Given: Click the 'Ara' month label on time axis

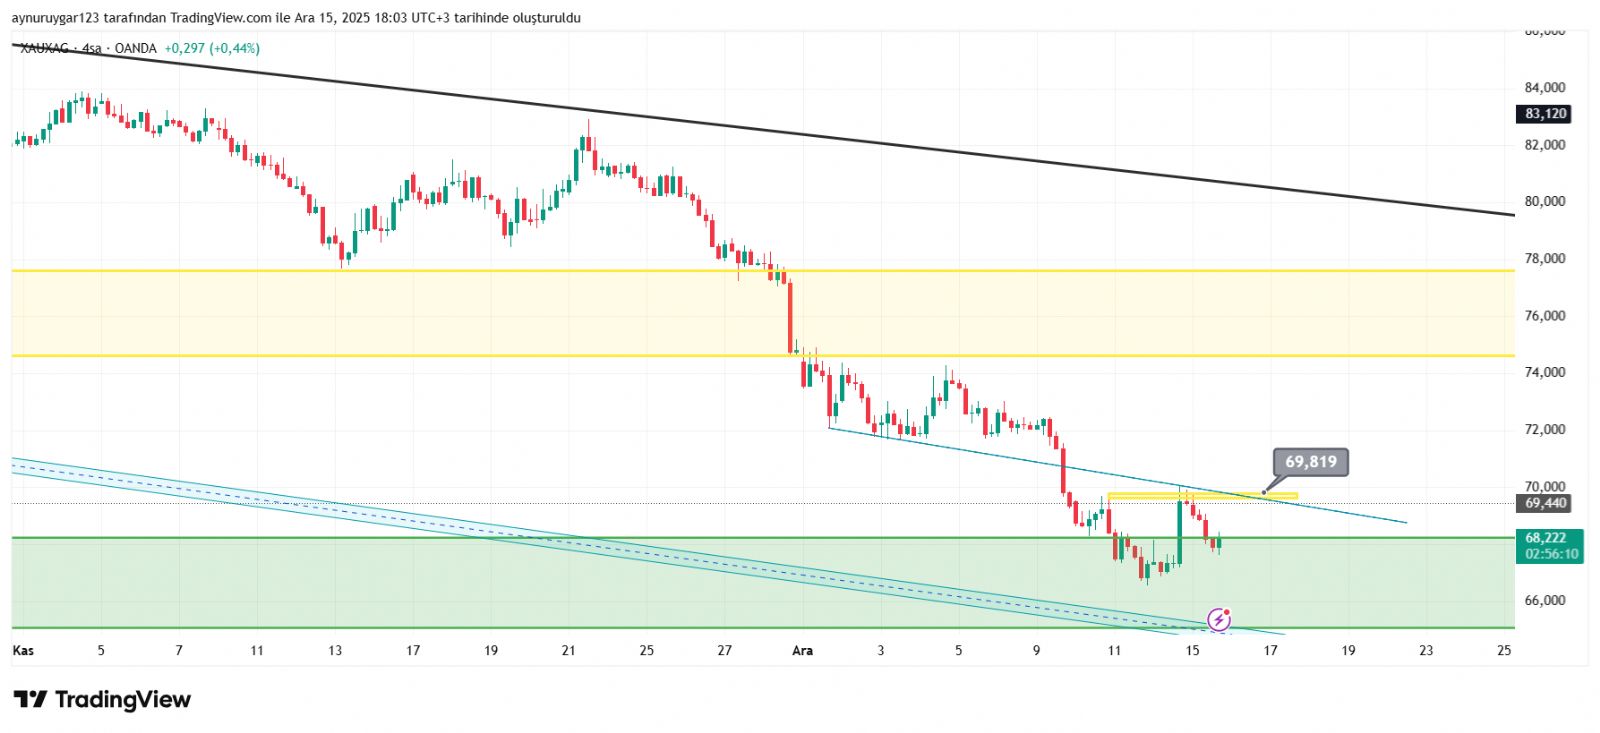Looking at the screenshot, I should pos(802,651).
